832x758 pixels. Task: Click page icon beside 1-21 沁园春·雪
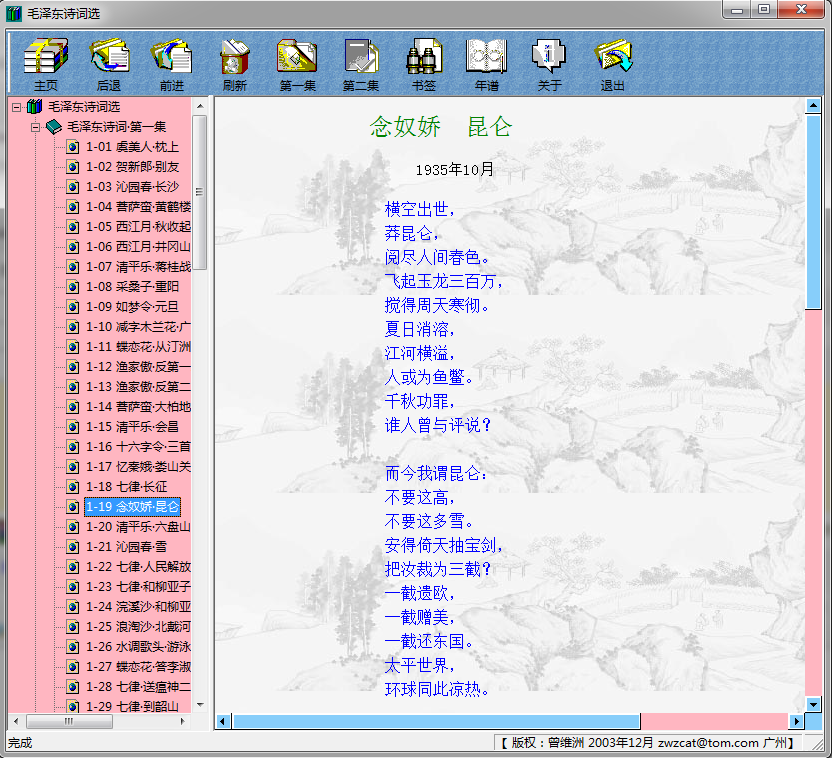tap(73, 547)
